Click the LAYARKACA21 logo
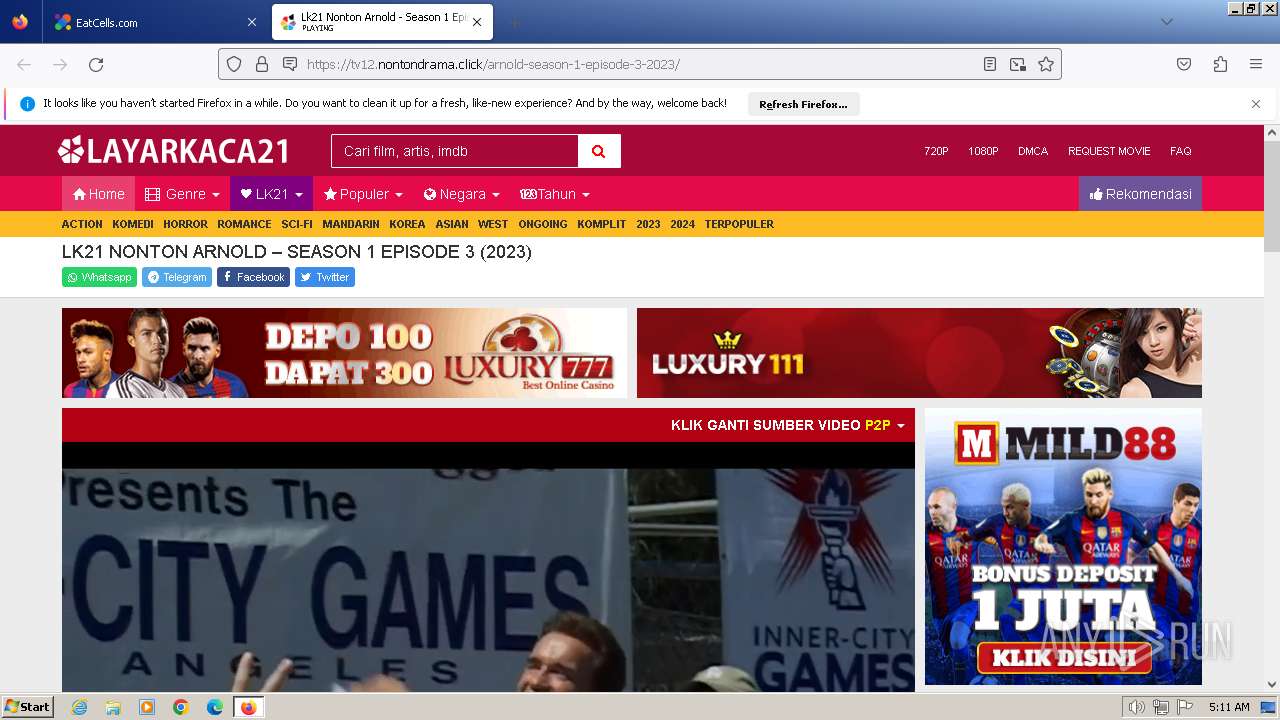Screen dimensions: 1280x720 pos(173,151)
